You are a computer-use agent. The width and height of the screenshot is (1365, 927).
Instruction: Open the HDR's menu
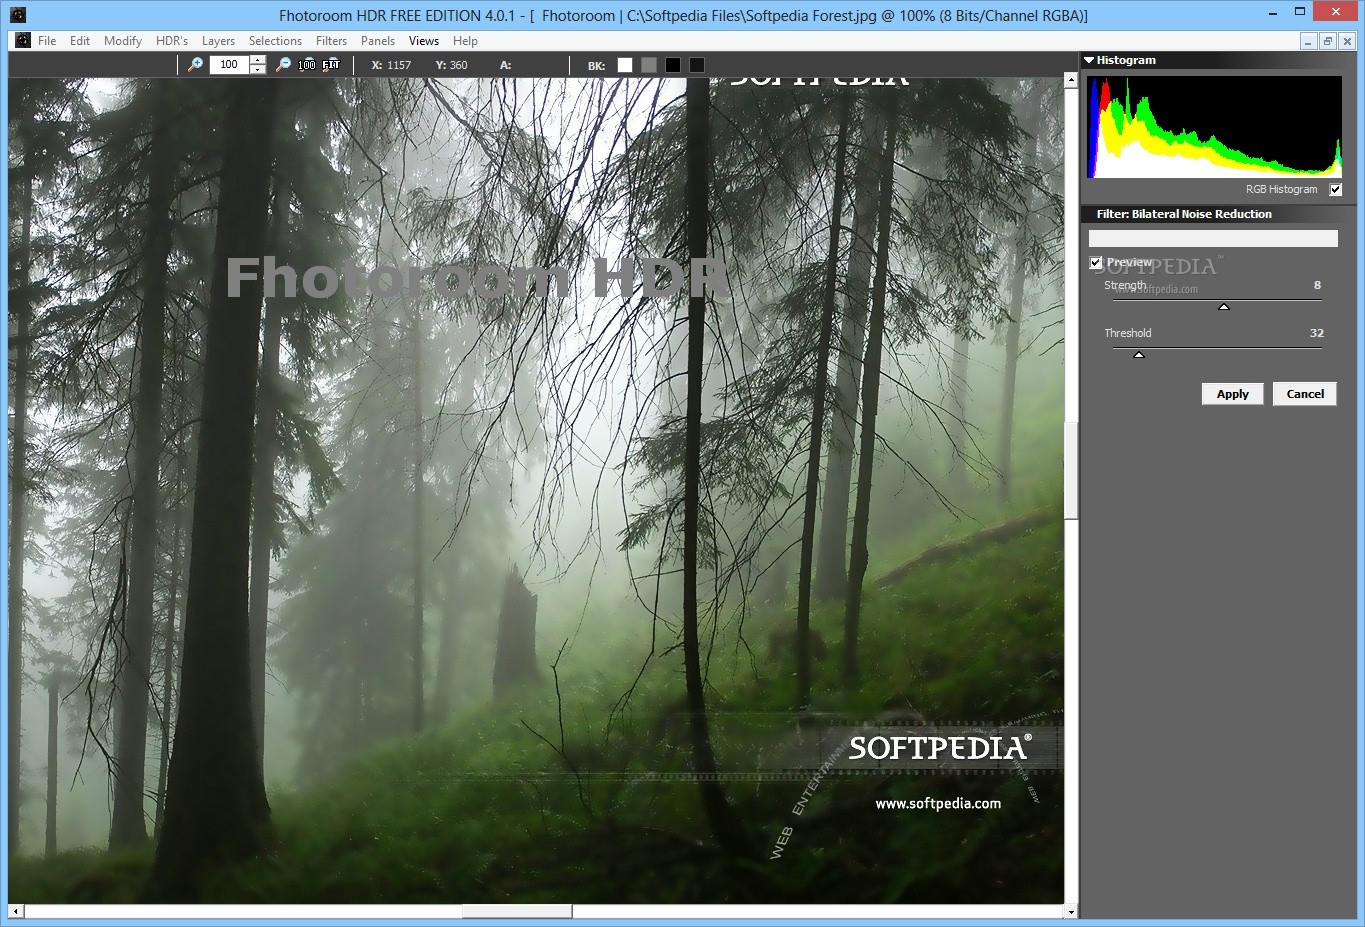coord(172,41)
